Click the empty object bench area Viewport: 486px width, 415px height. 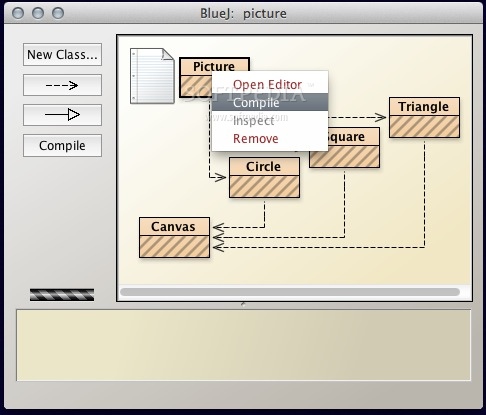click(x=243, y=345)
